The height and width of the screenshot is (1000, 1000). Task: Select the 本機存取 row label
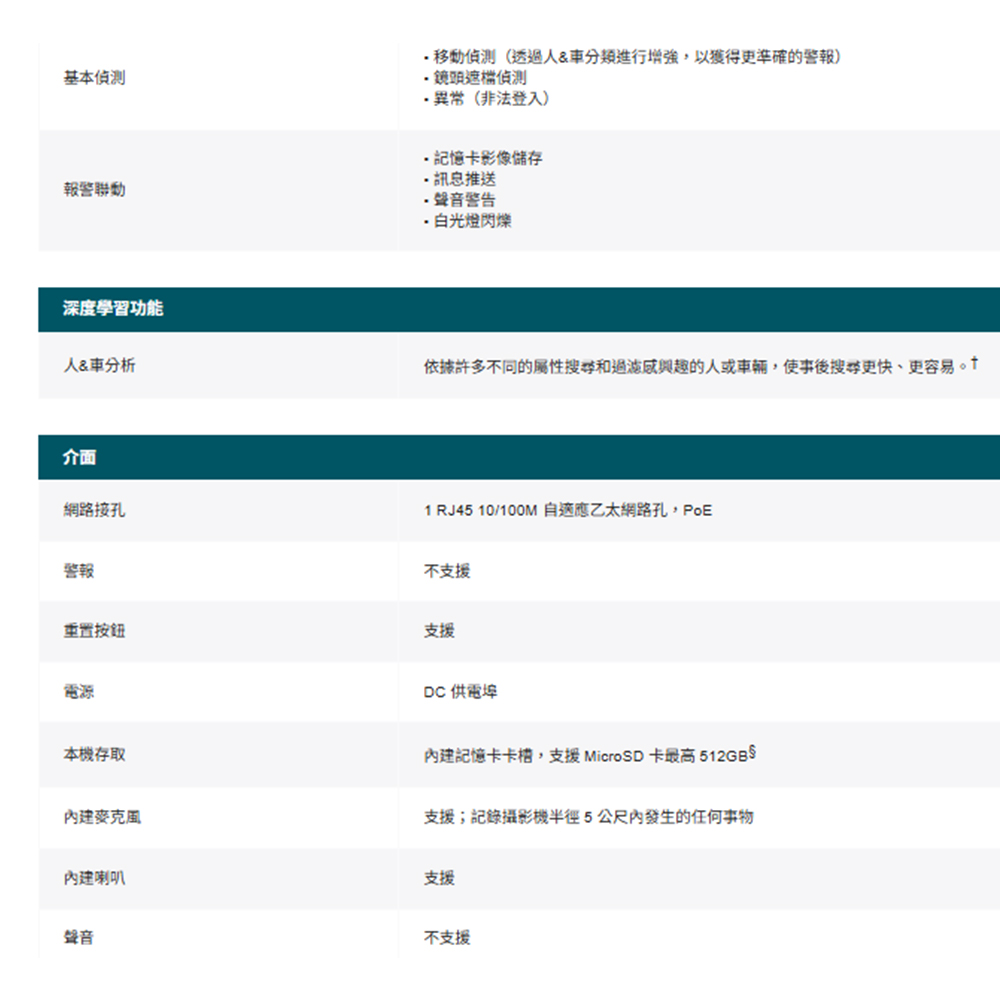(x=95, y=755)
